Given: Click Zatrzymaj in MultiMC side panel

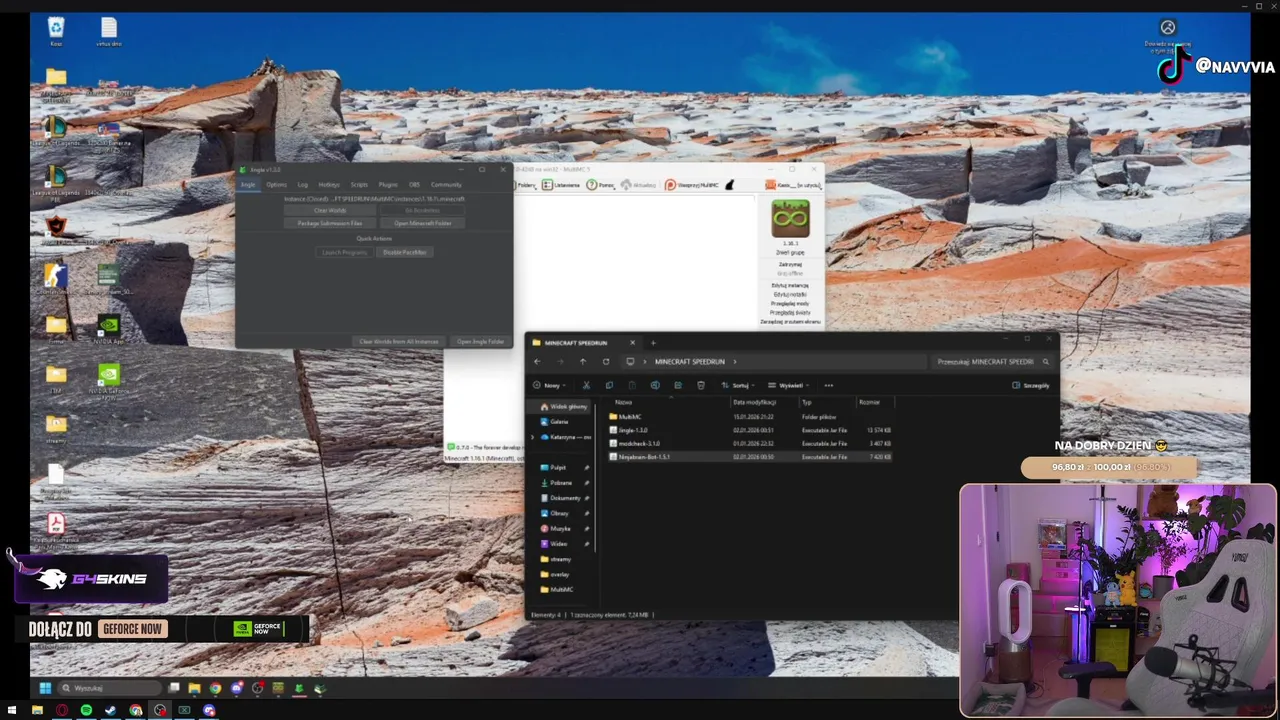Looking at the screenshot, I should coord(790,264).
